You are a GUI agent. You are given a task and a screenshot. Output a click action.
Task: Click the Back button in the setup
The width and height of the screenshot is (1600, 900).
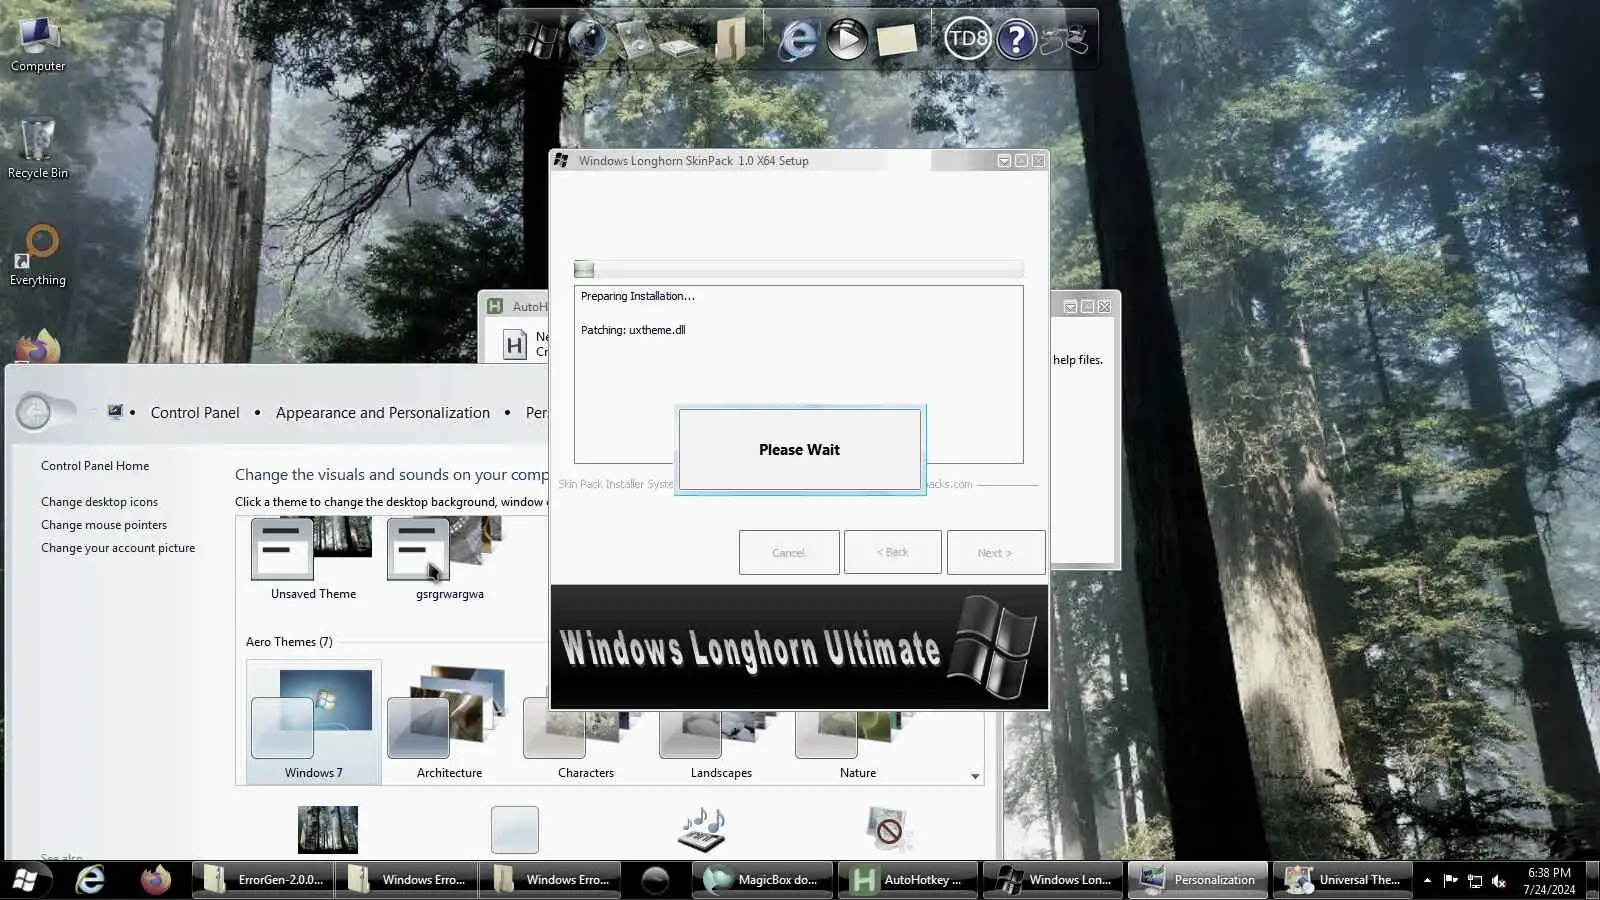pos(893,552)
